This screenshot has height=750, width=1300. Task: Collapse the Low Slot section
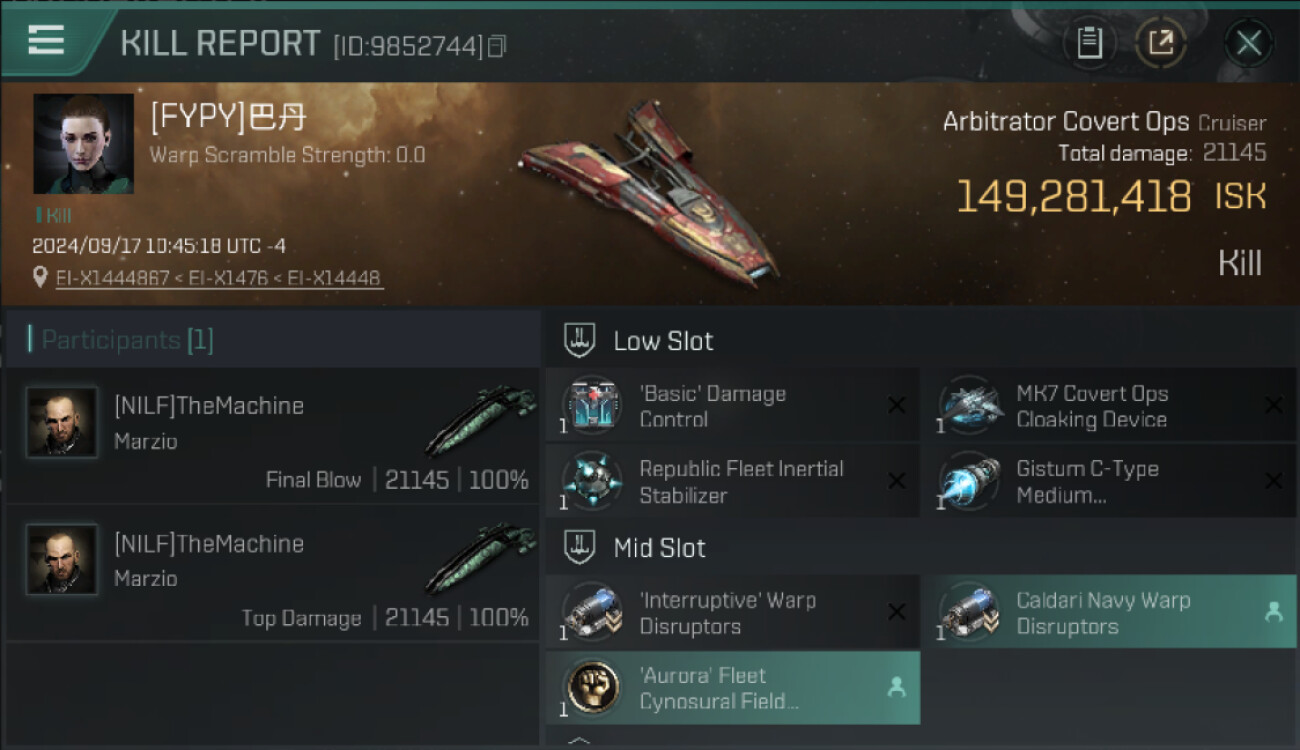pyautogui.click(x=581, y=340)
